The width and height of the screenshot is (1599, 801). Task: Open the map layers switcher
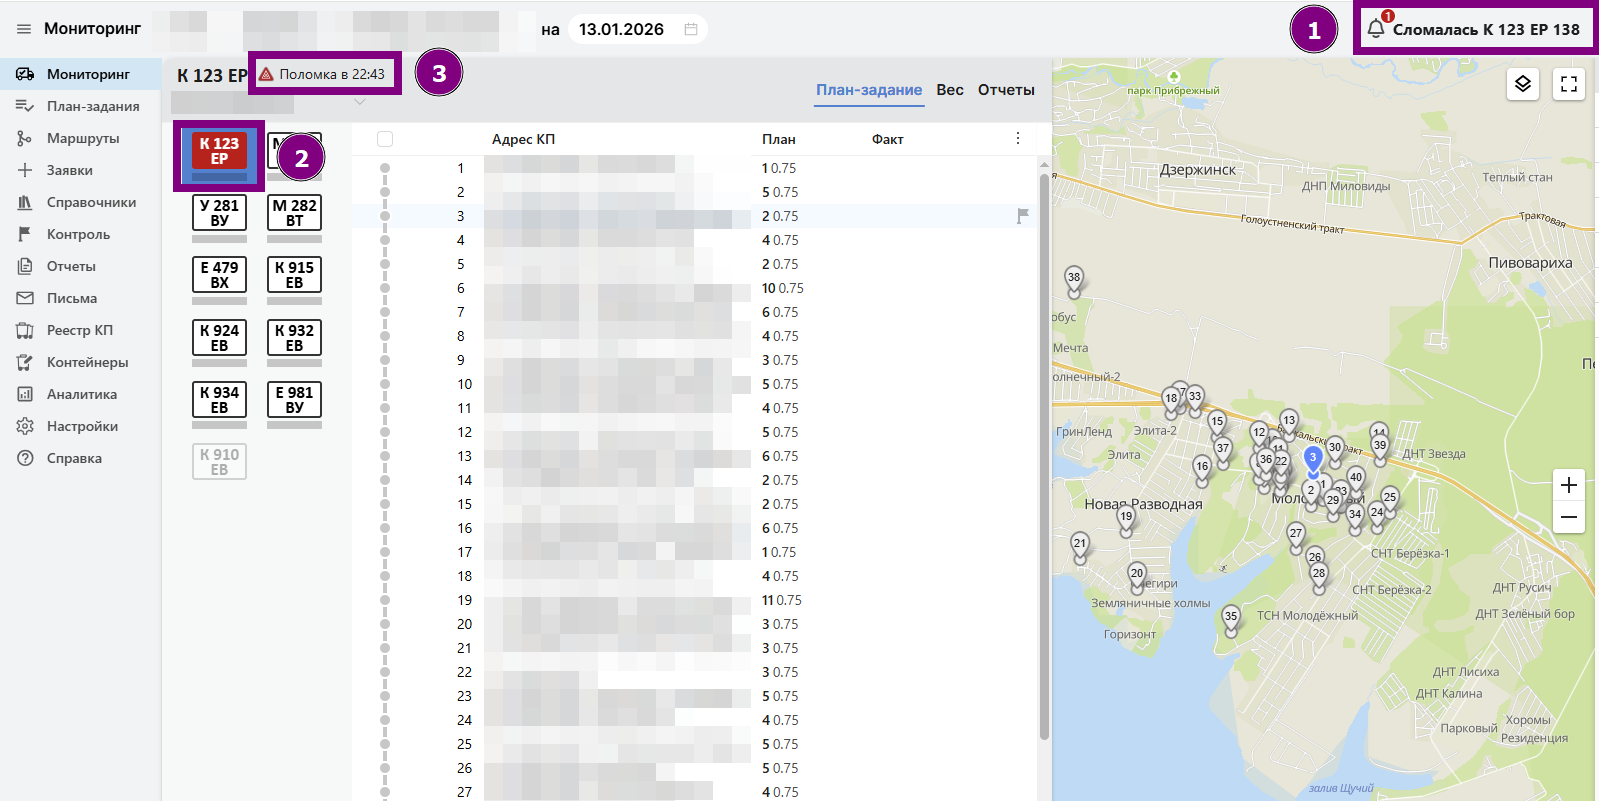pyautogui.click(x=1522, y=84)
